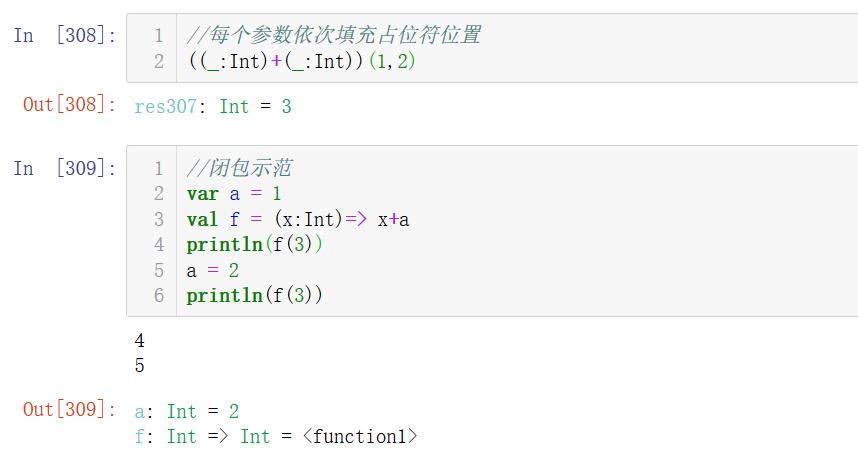
Task: Click the a: Int = 2 result line
Action: coord(186,411)
